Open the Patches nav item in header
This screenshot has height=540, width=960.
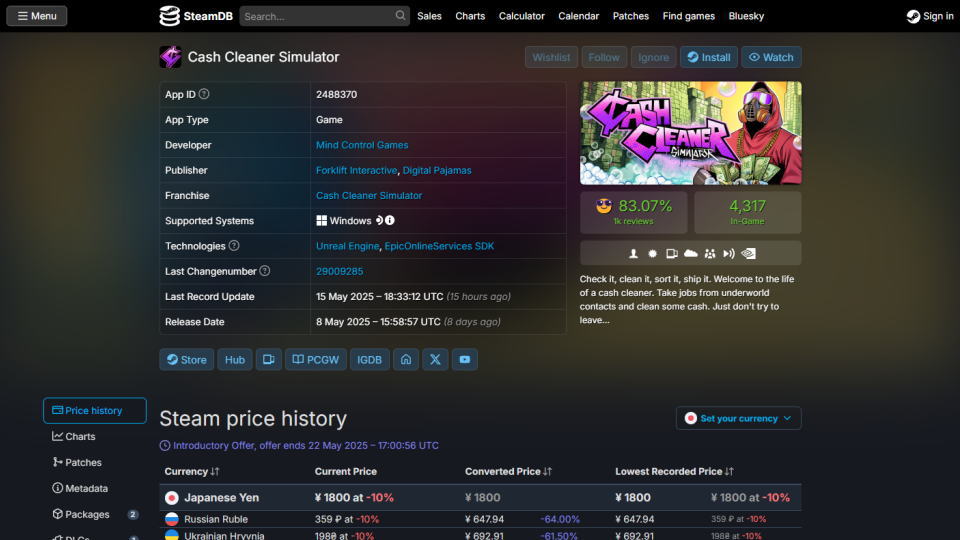(631, 16)
